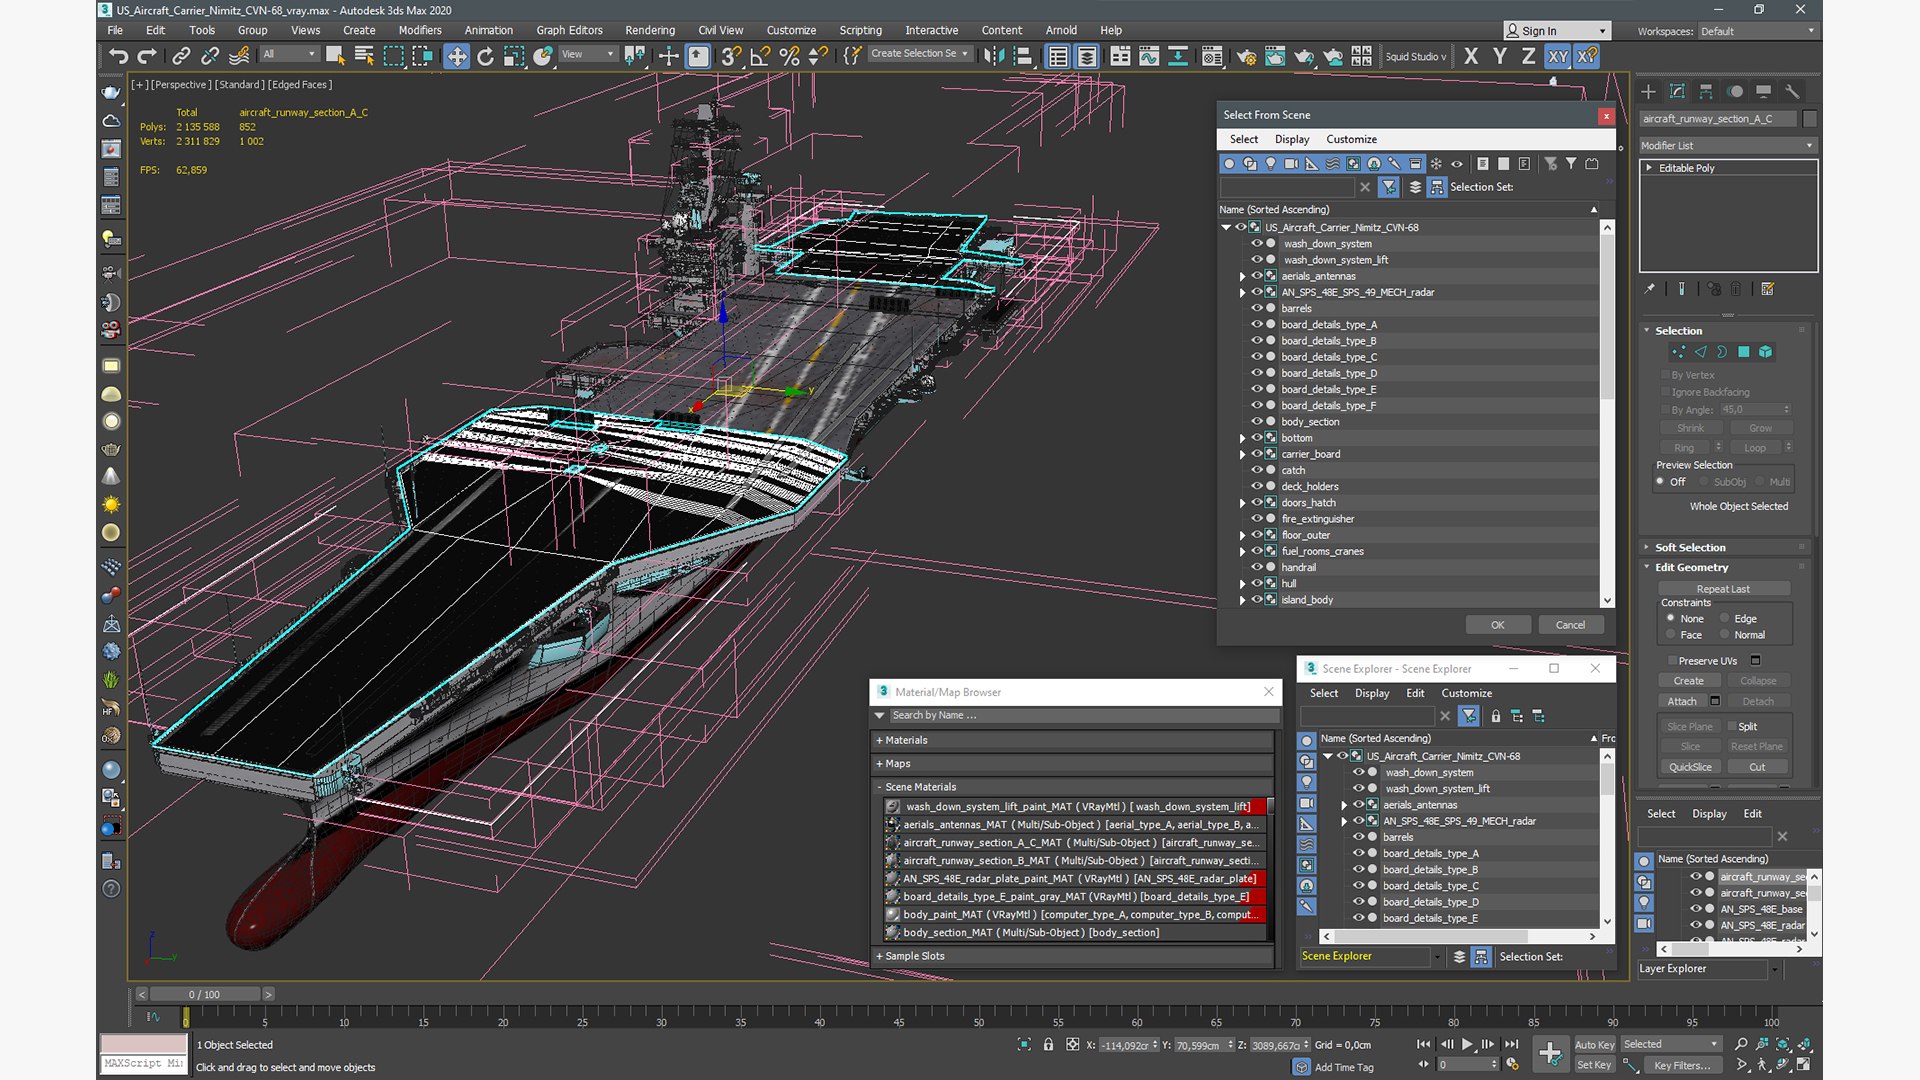
Task: Open Customize menu in Select From Scene
Action: click(1351, 139)
